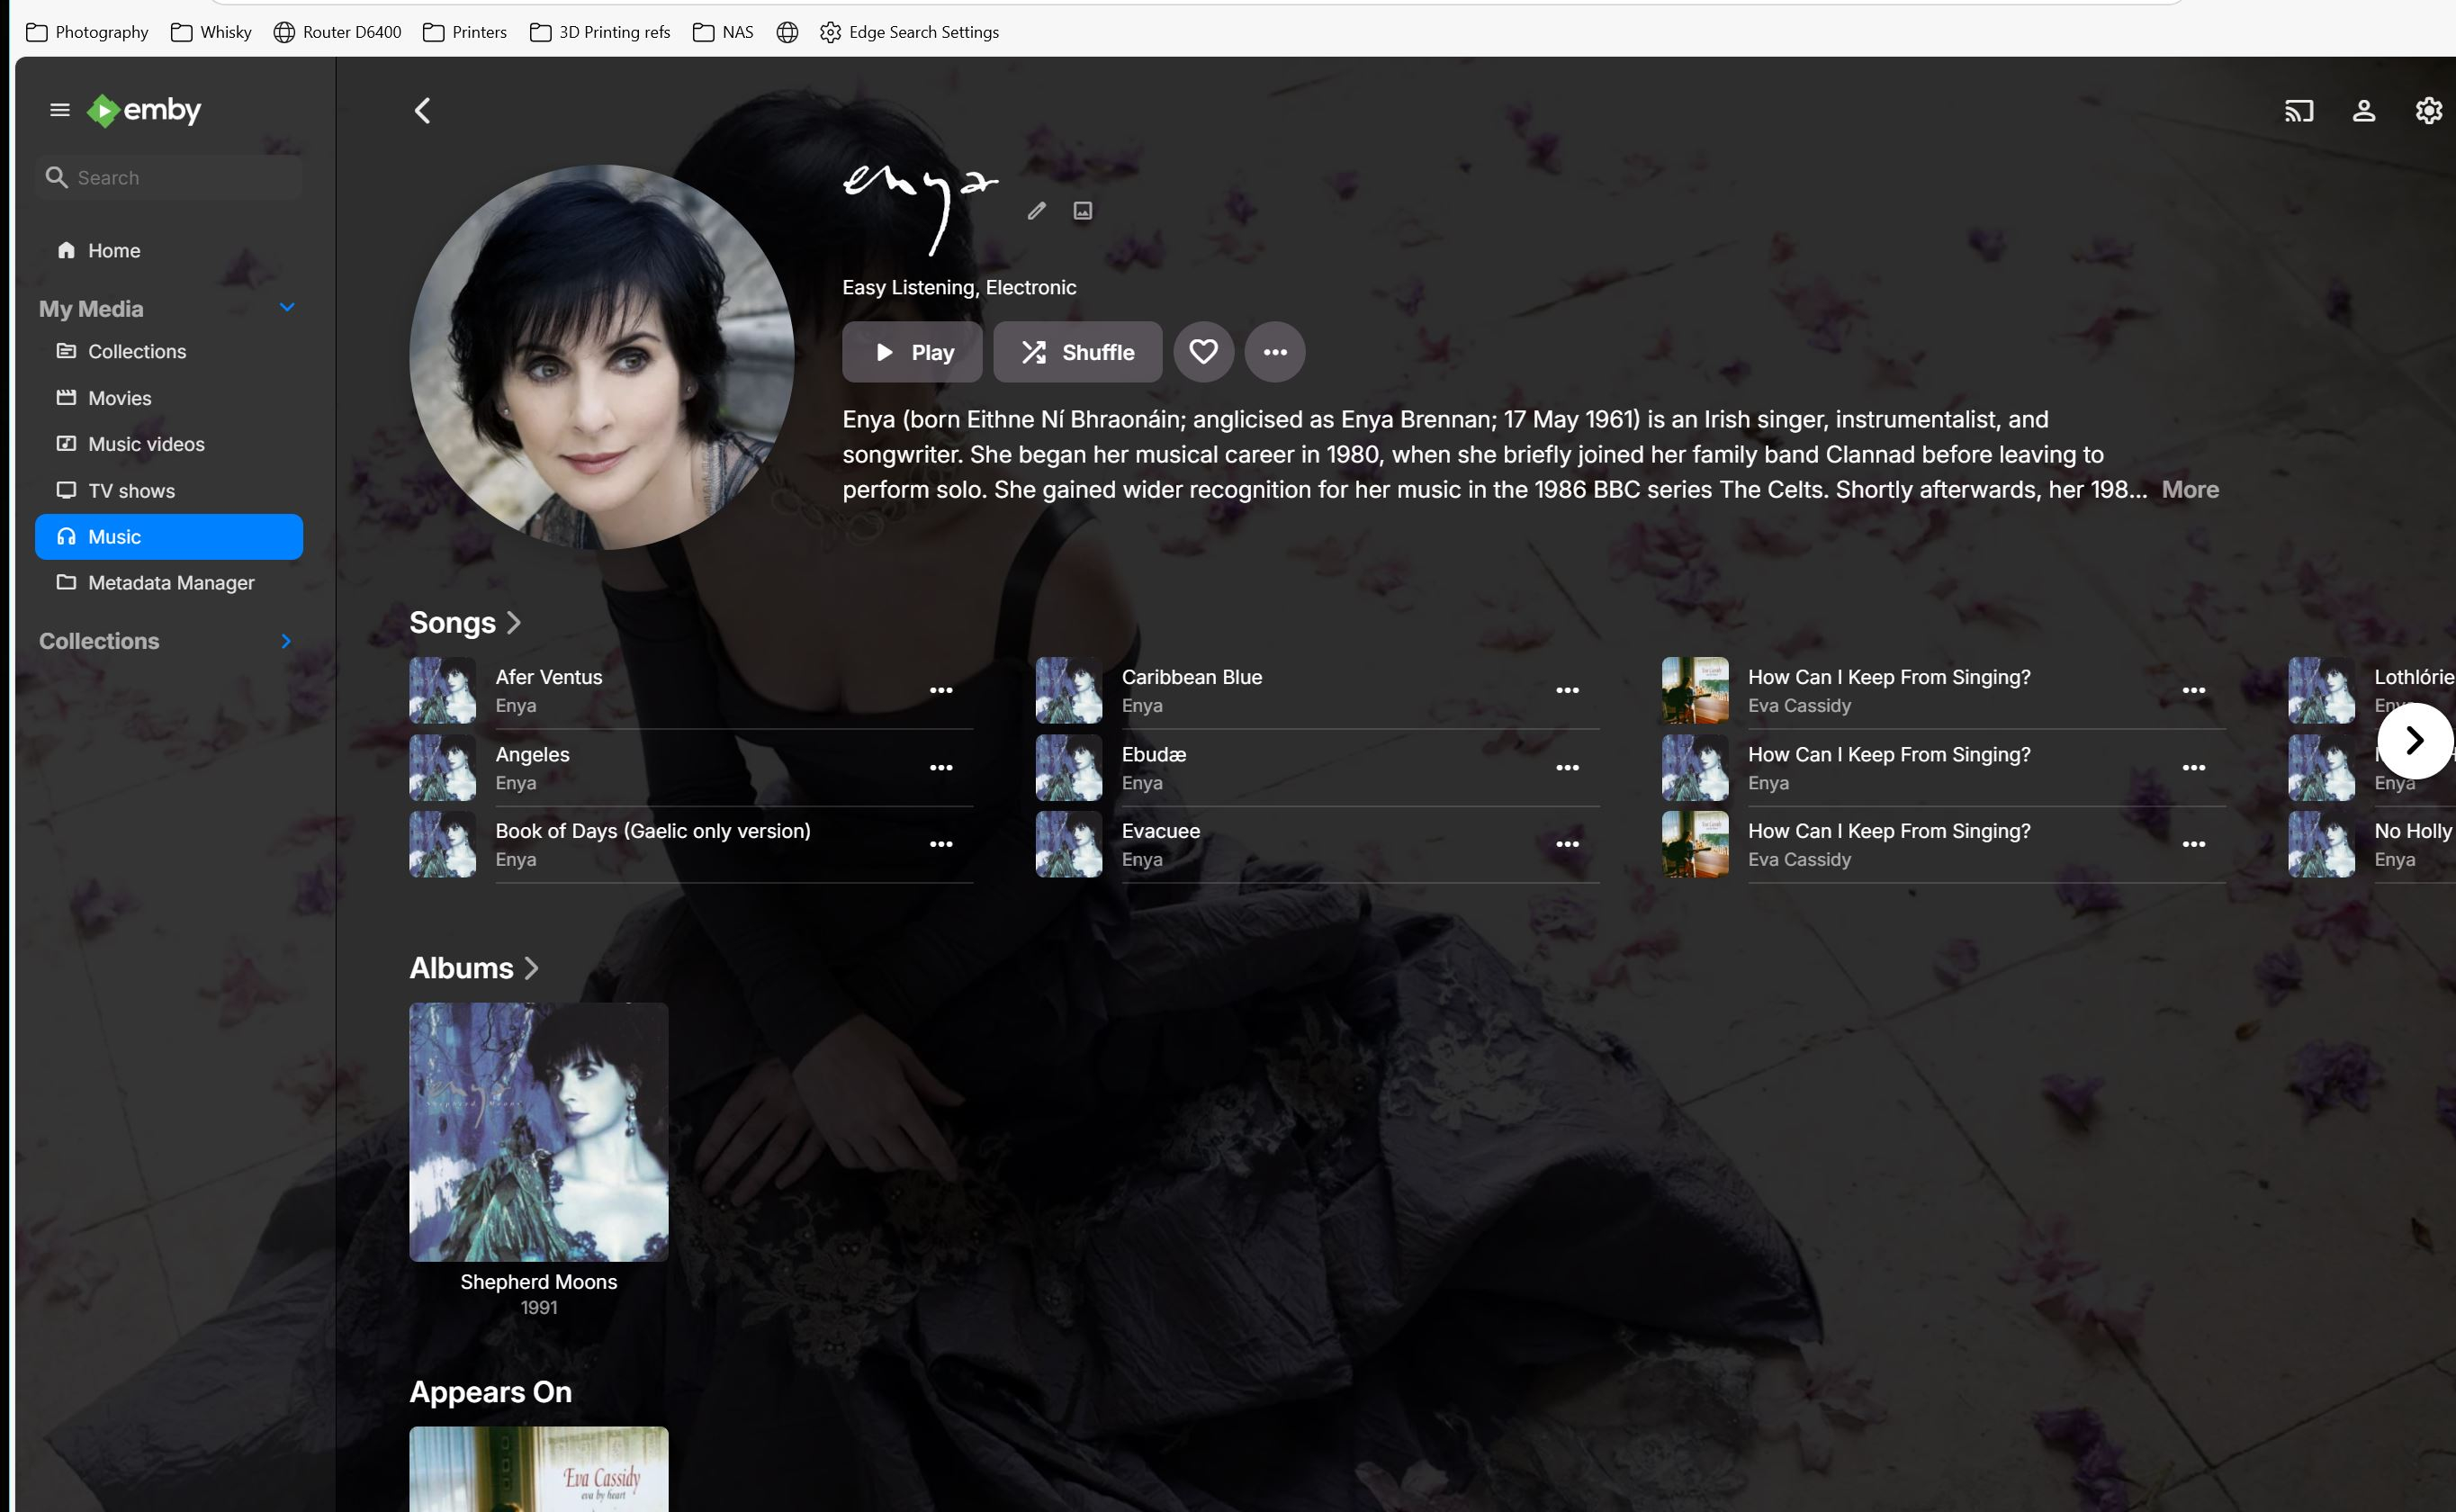Play the song Afer Ventus
The height and width of the screenshot is (1512, 2456).
click(691, 690)
